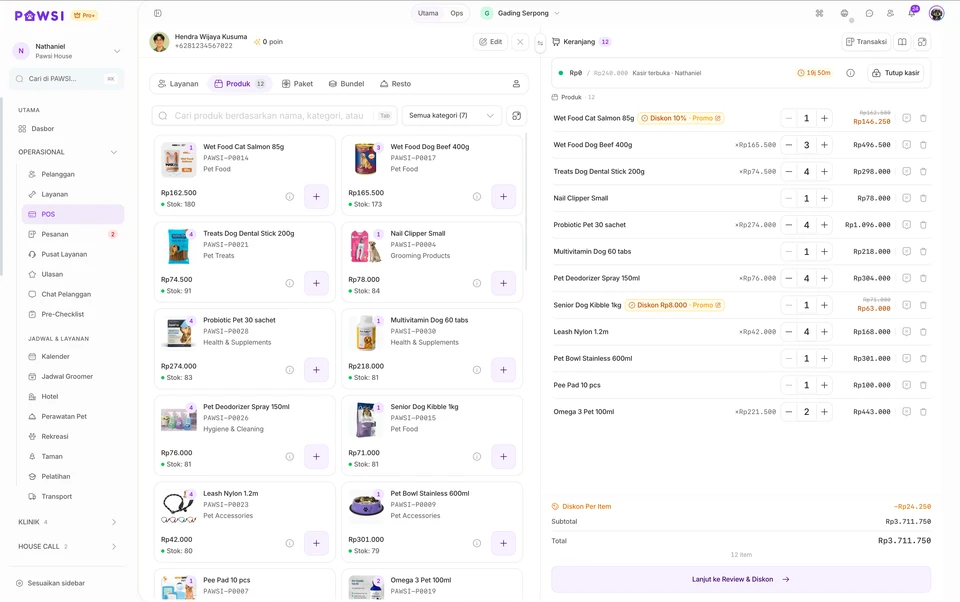Screen dimensions: 960x602
Task: Click the Pro+ badge next to logo
Action: (x=84, y=15)
